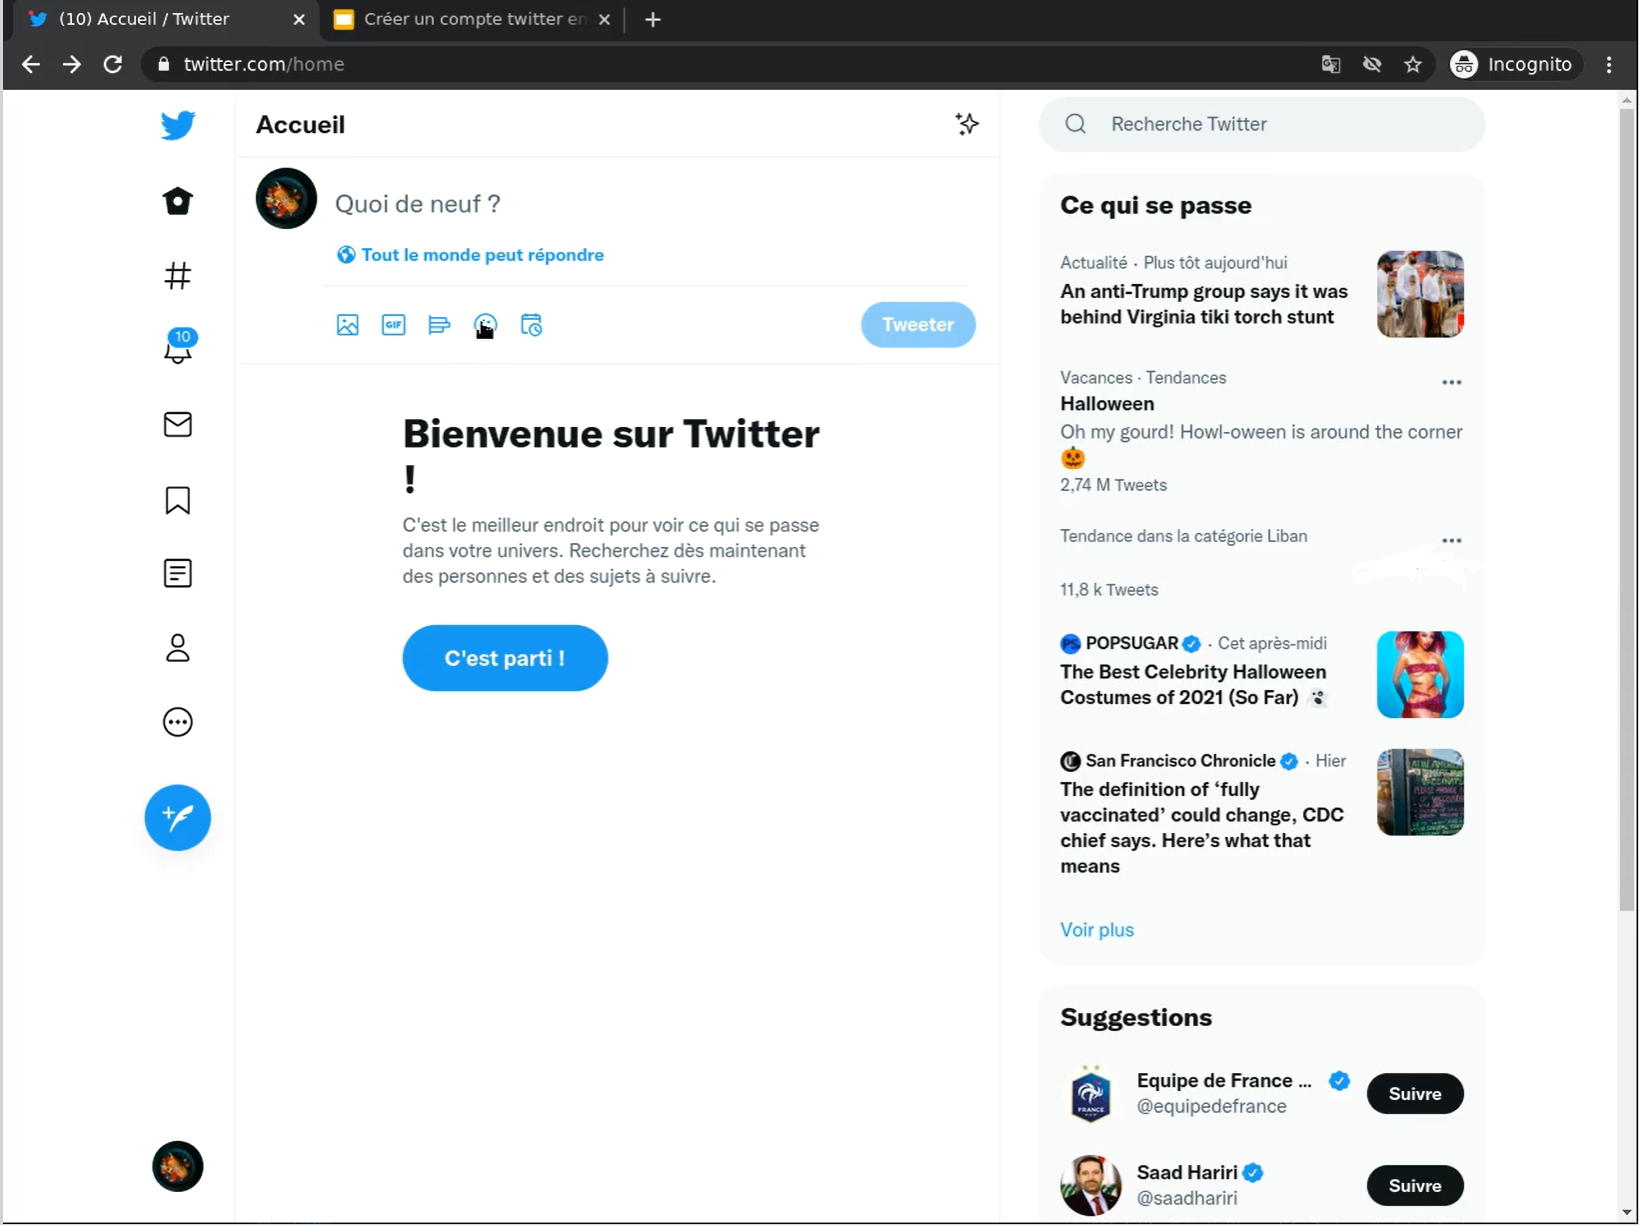1639x1225 pixels.
Task: Open the Profile person icon
Action: (178, 648)
